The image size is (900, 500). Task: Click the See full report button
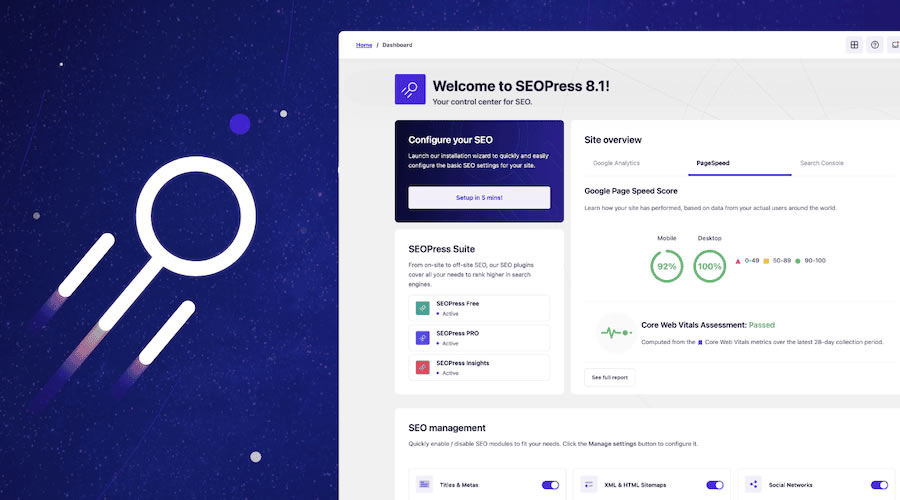pos(610,377)
